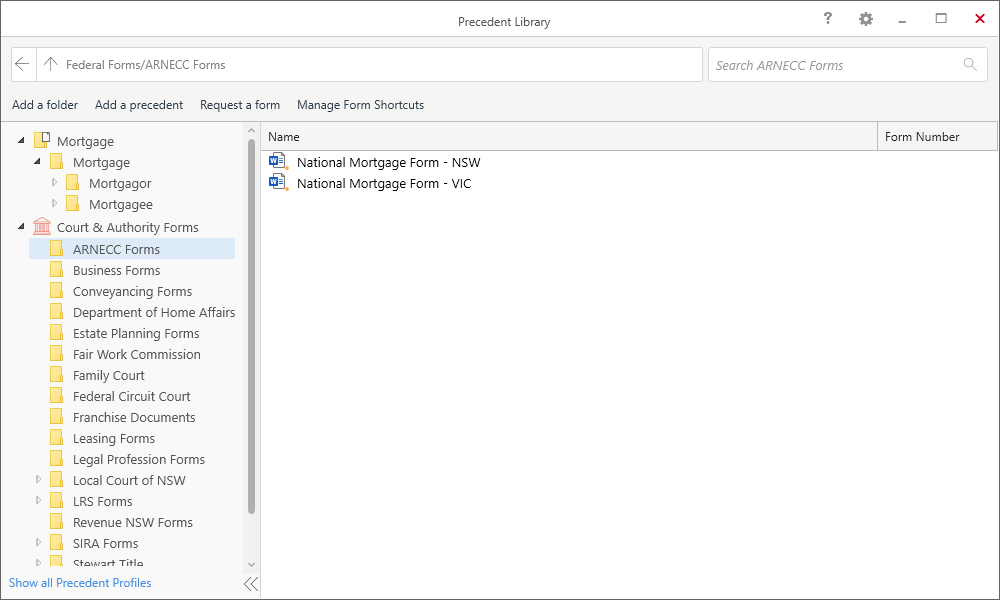Click Add a precedent
This screenshot has height=600, width=1000.
point(139,105)
